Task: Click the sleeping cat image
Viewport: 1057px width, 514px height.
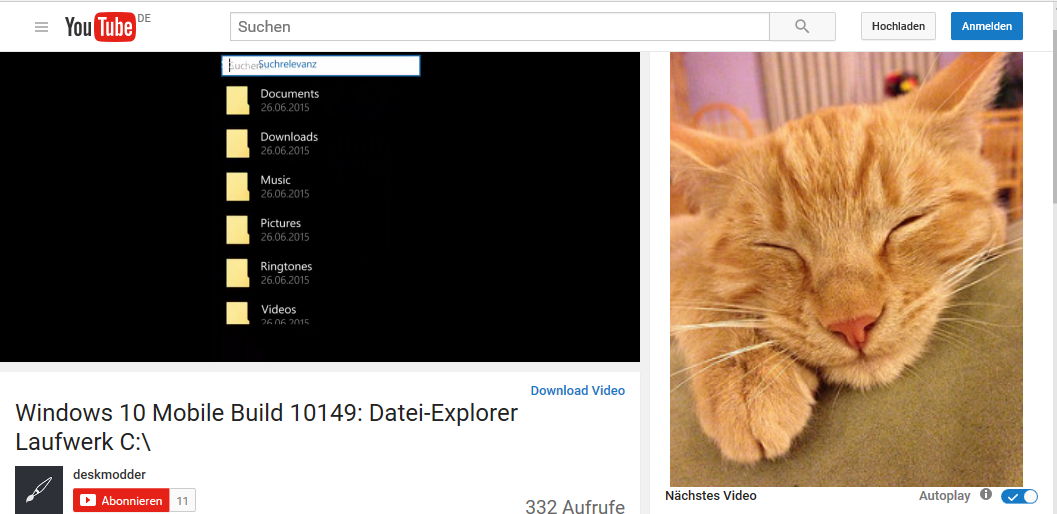Action: 846,269
